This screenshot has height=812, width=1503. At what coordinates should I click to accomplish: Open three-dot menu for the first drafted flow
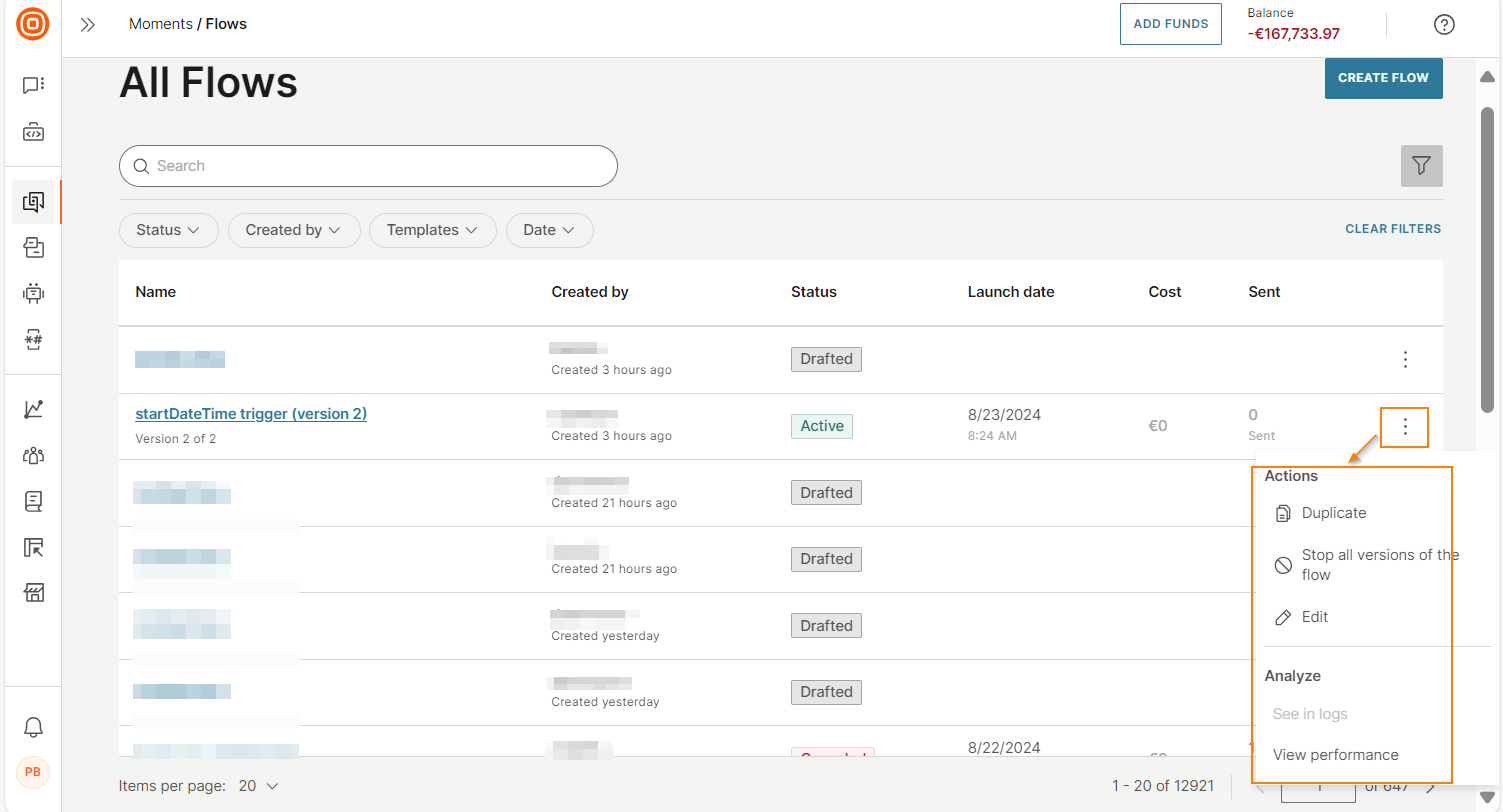tap(1405, 359)
